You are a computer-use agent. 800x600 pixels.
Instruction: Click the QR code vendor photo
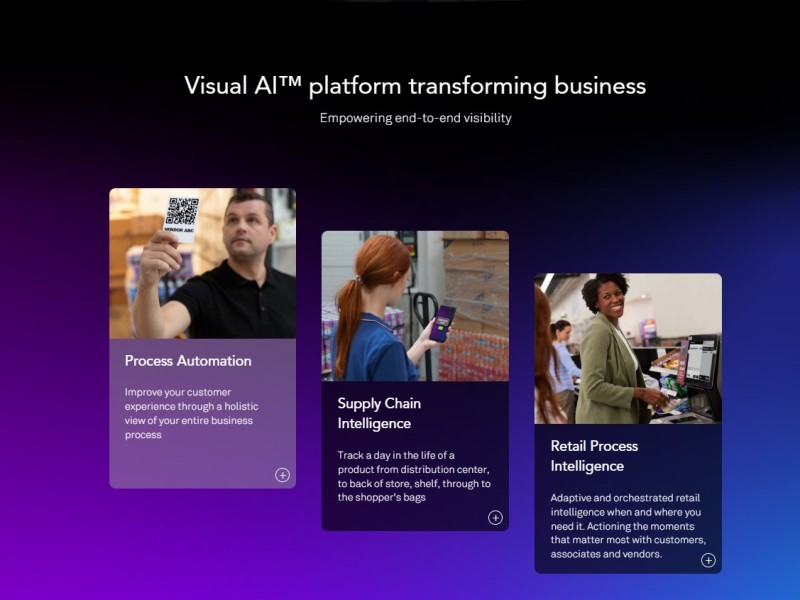tap(203, 263)
